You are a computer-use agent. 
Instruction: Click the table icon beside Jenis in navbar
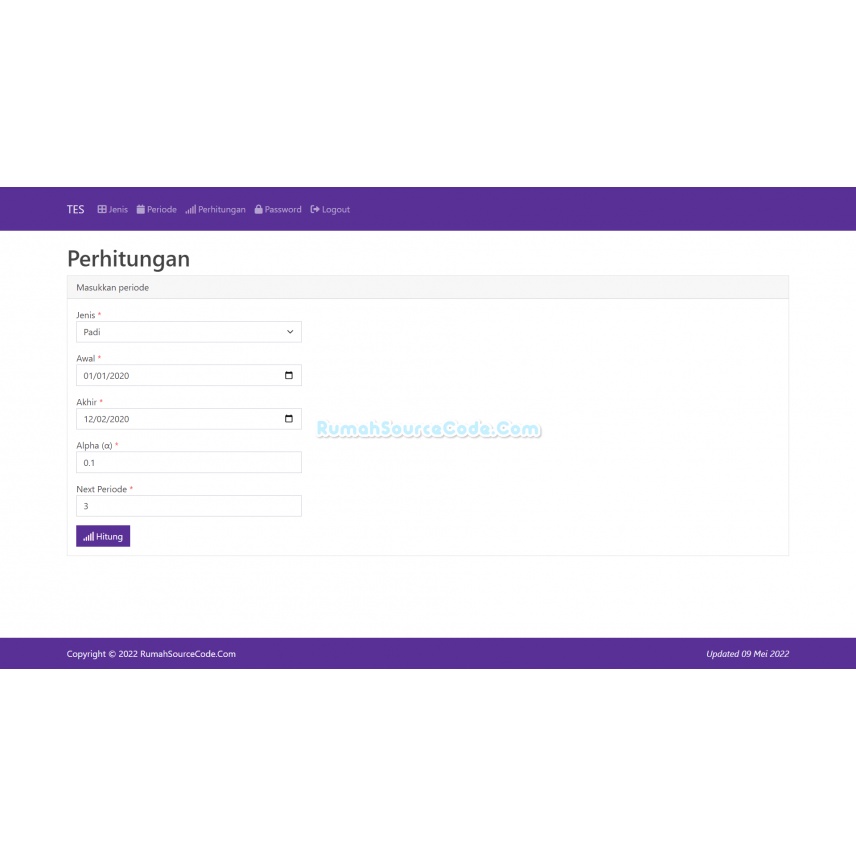click(102, 210)
